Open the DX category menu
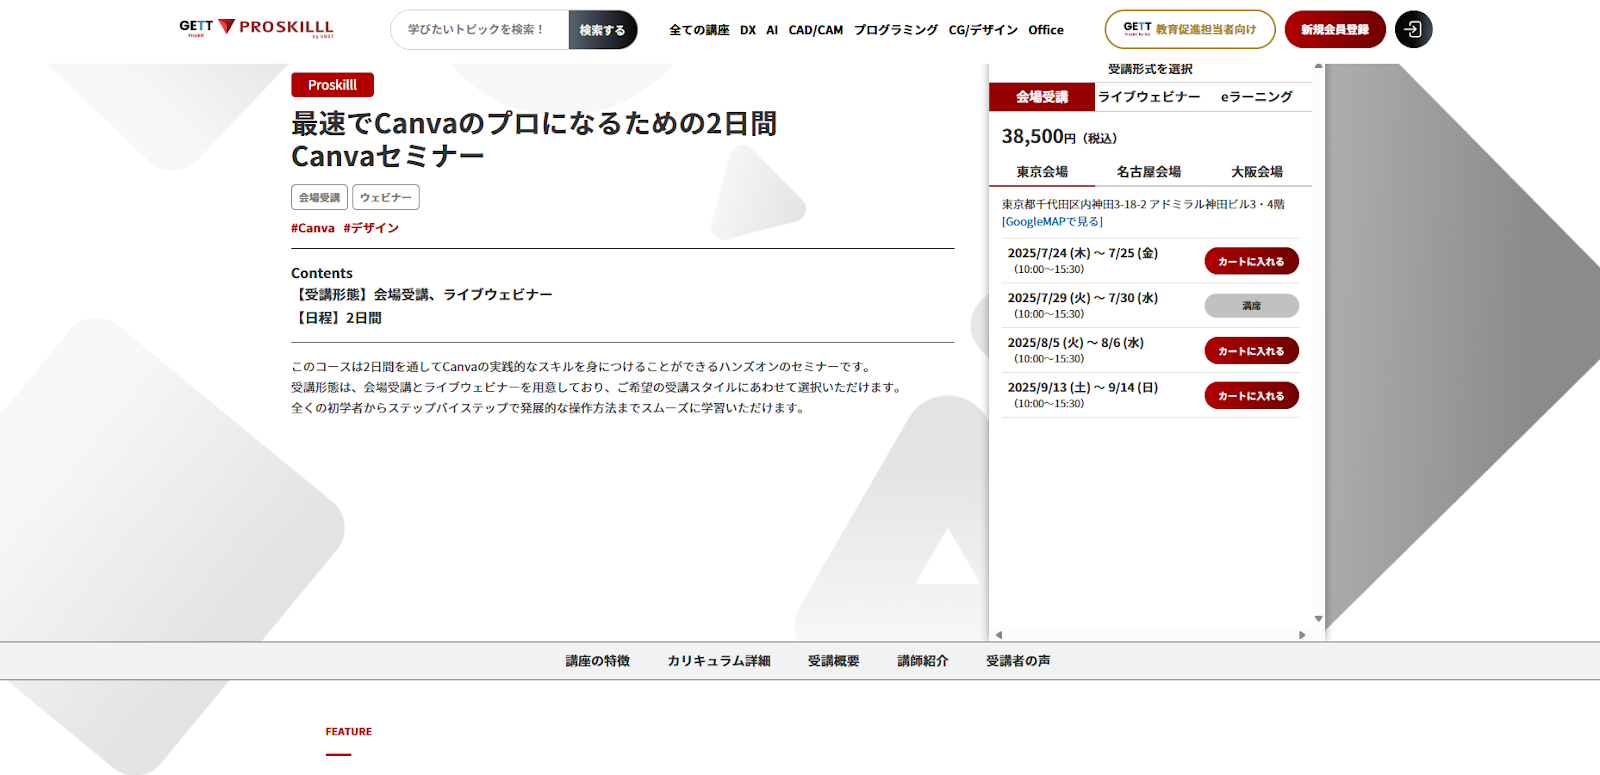Viewport: 1600px width, 775px height. click(748, 30)
